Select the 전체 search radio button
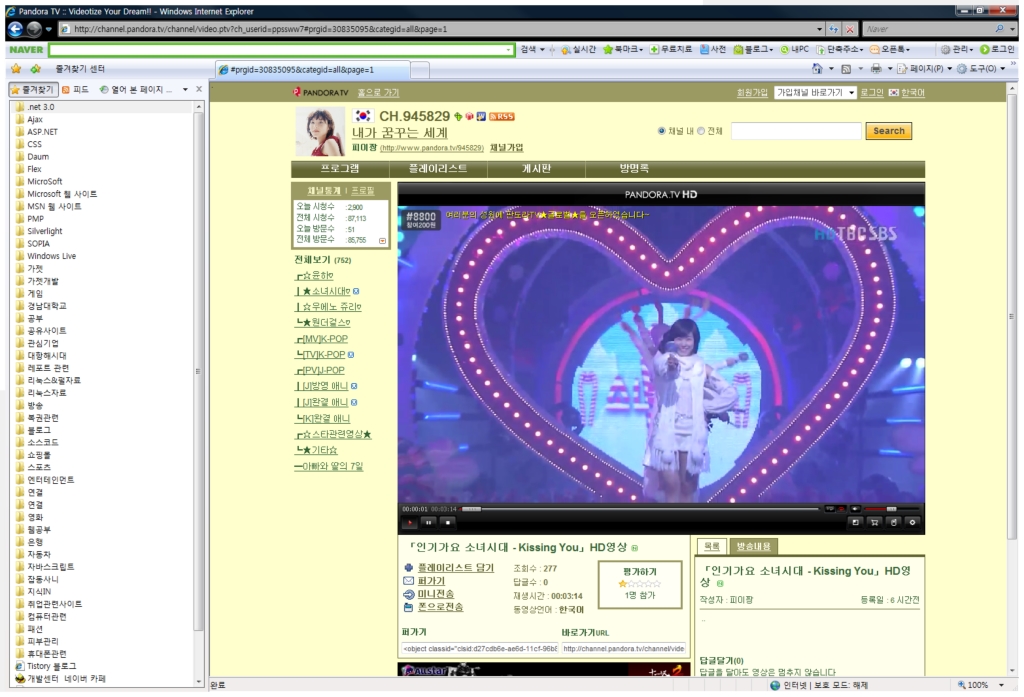 pos(701,131)
